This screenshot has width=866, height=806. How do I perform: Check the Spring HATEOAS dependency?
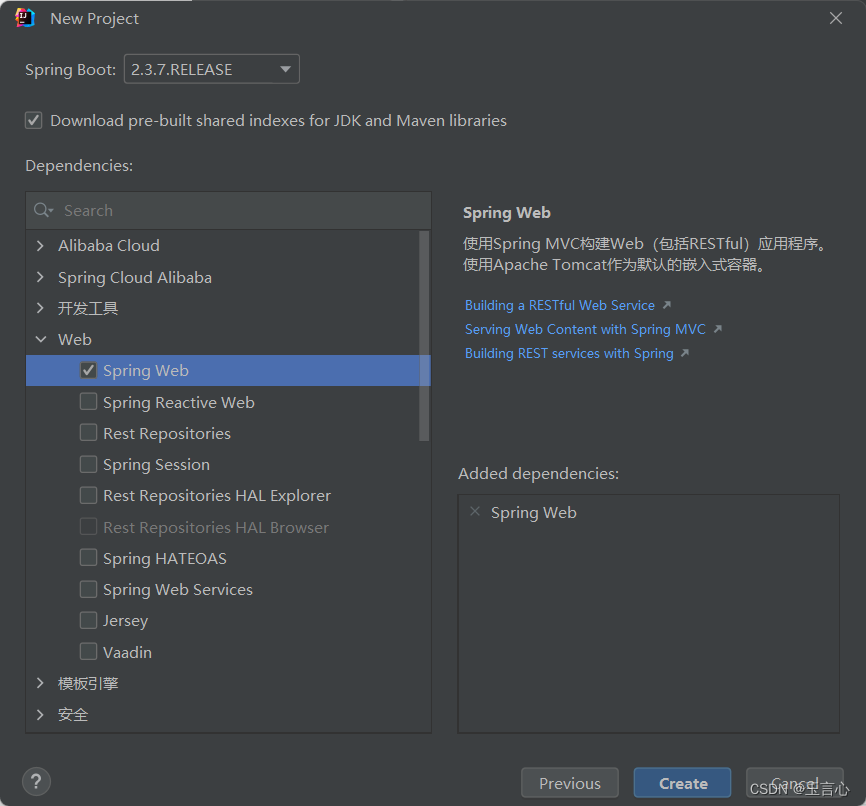pos(89,558)
